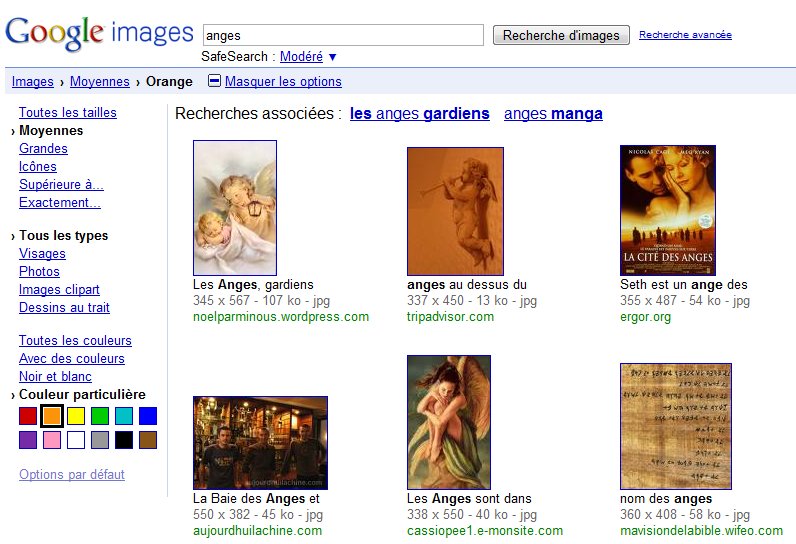Click cassiopee1.e-monsite.com source text
This screenshot has height=544, width=796.
485,531
